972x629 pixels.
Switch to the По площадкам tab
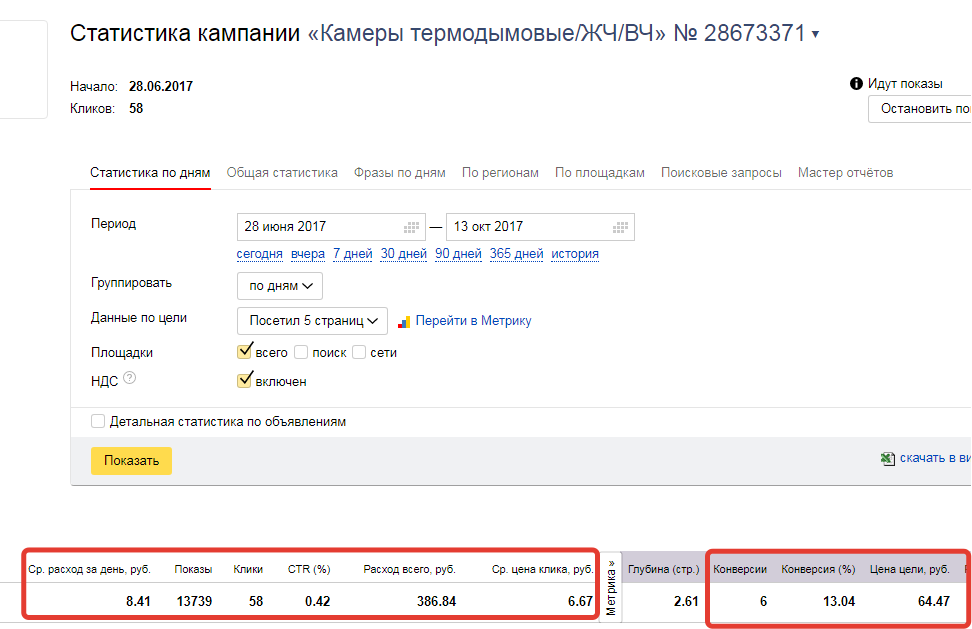(599, 173)
